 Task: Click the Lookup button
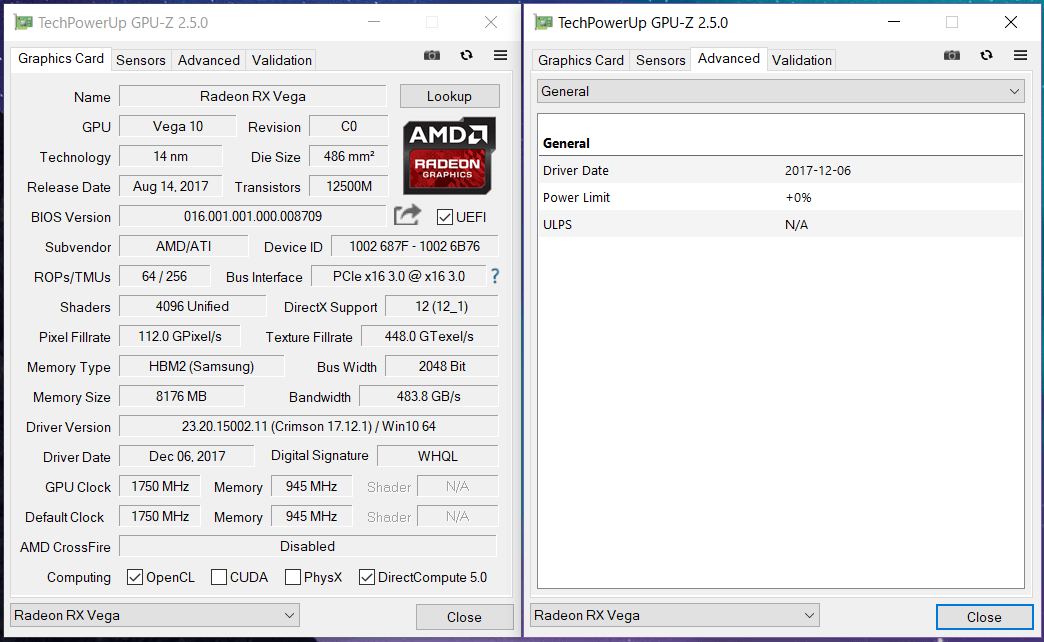[x=449, y=96]
